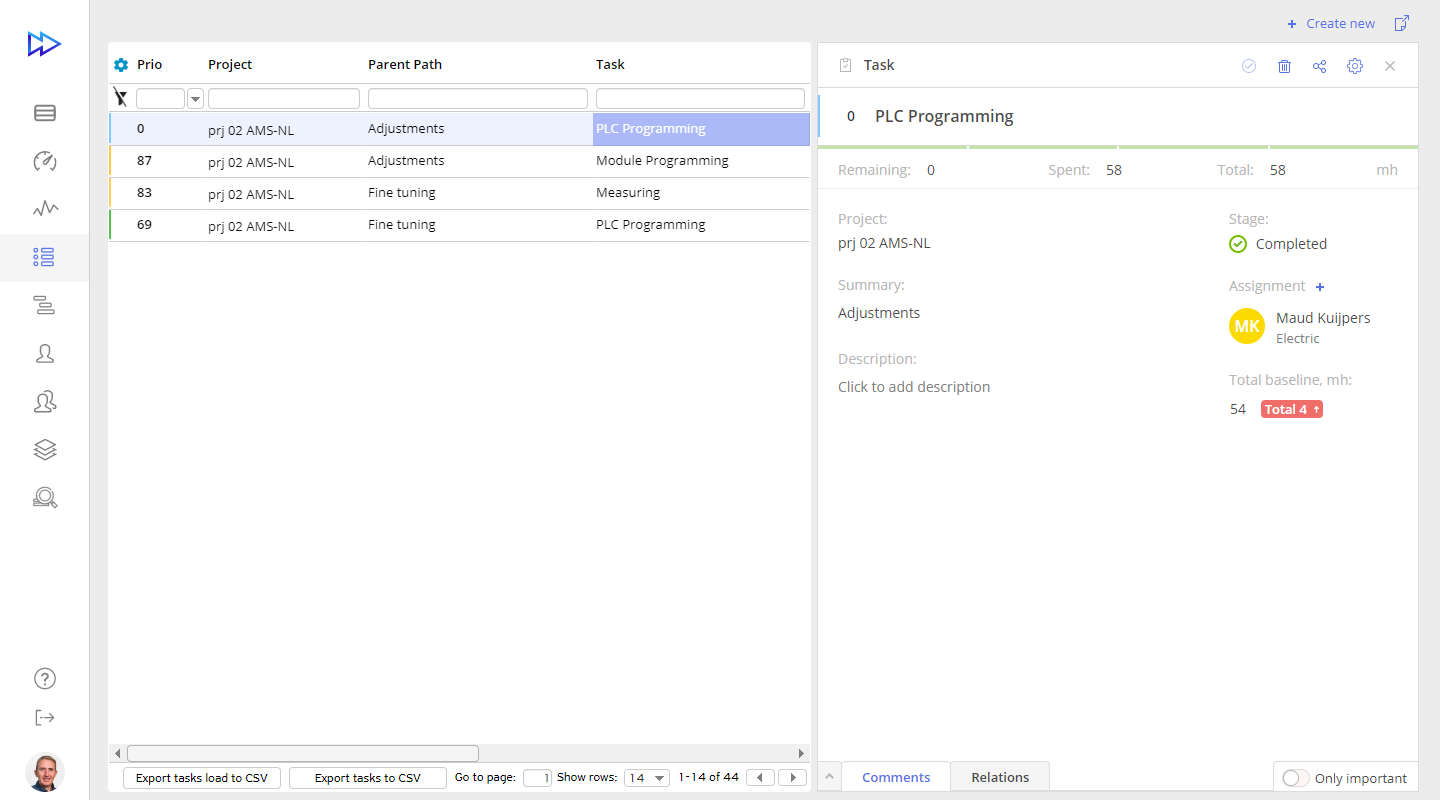Click the horizontal scrollbar under the table

point(302,753)
